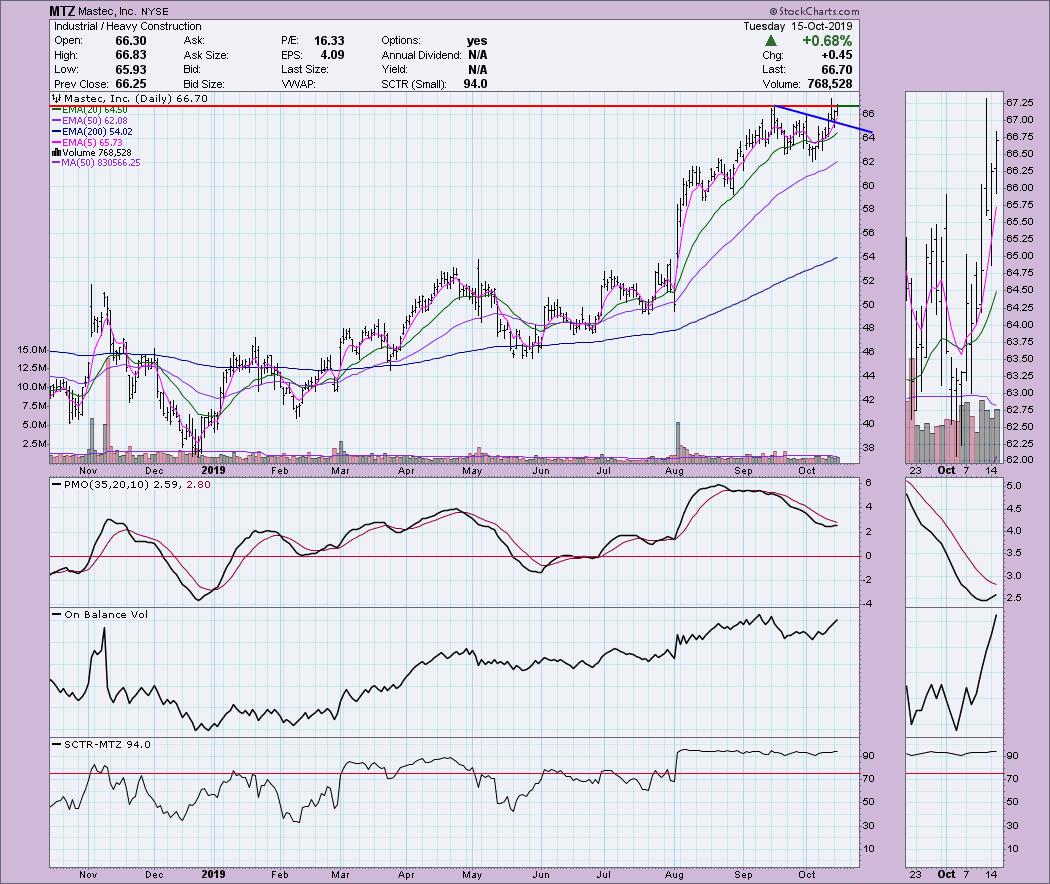Click the Options value yes

(x=477, y=41)
